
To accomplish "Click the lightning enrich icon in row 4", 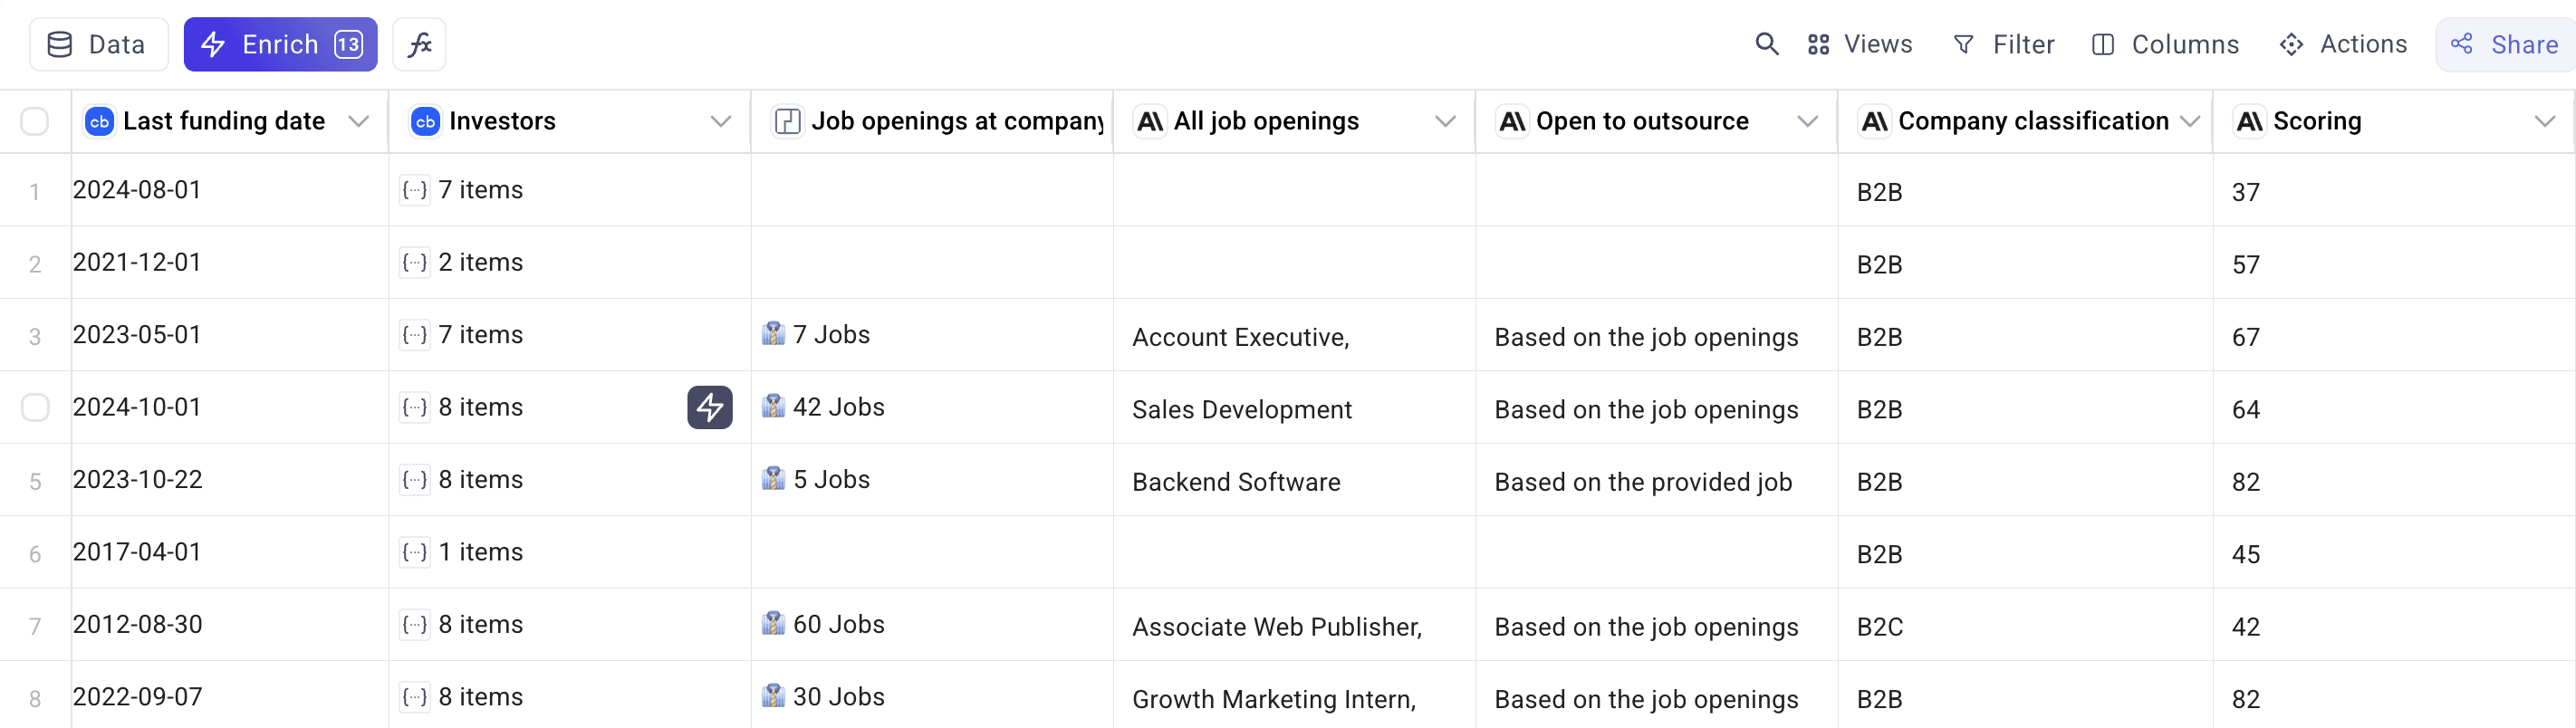I will coord(709,407).
